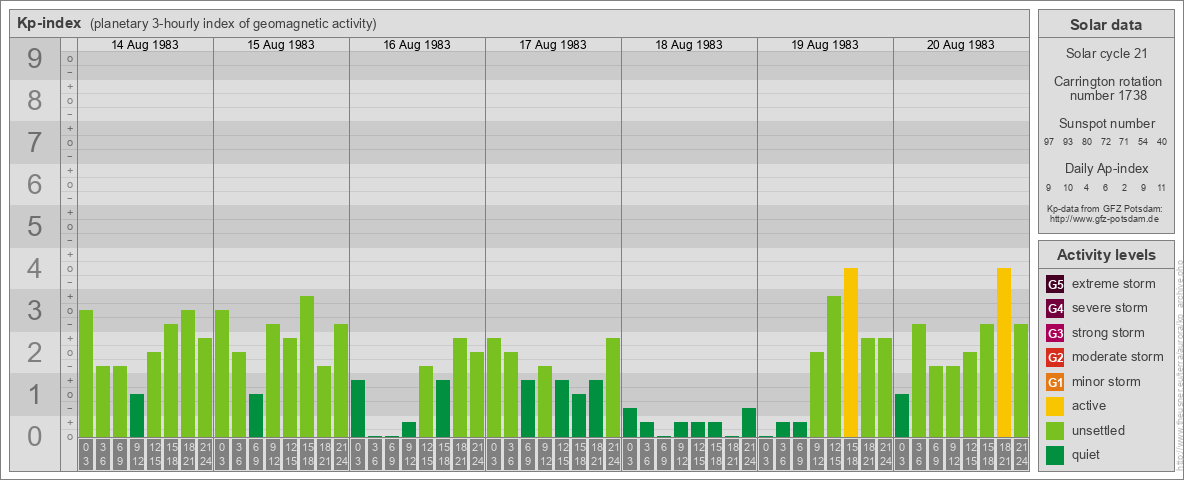Select the dark green quiet legend swatch
Viewport: 1184px width, 480px height.
point(1055,454)
